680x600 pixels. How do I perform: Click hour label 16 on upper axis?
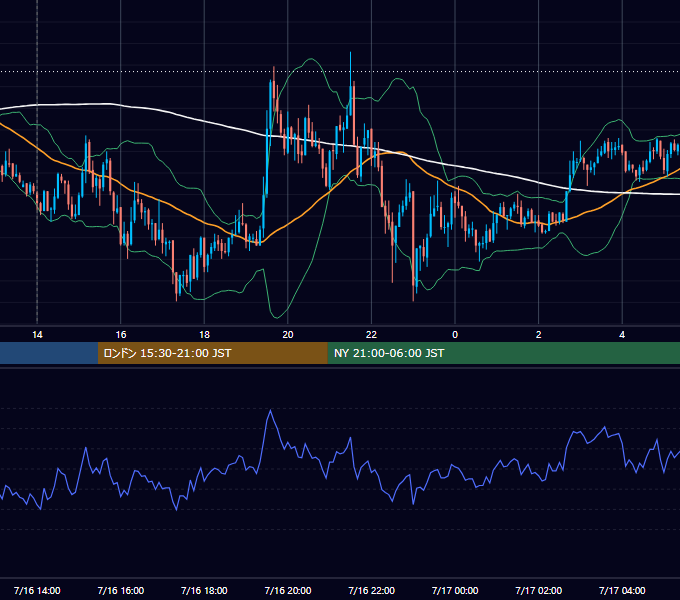click(121, 335)
